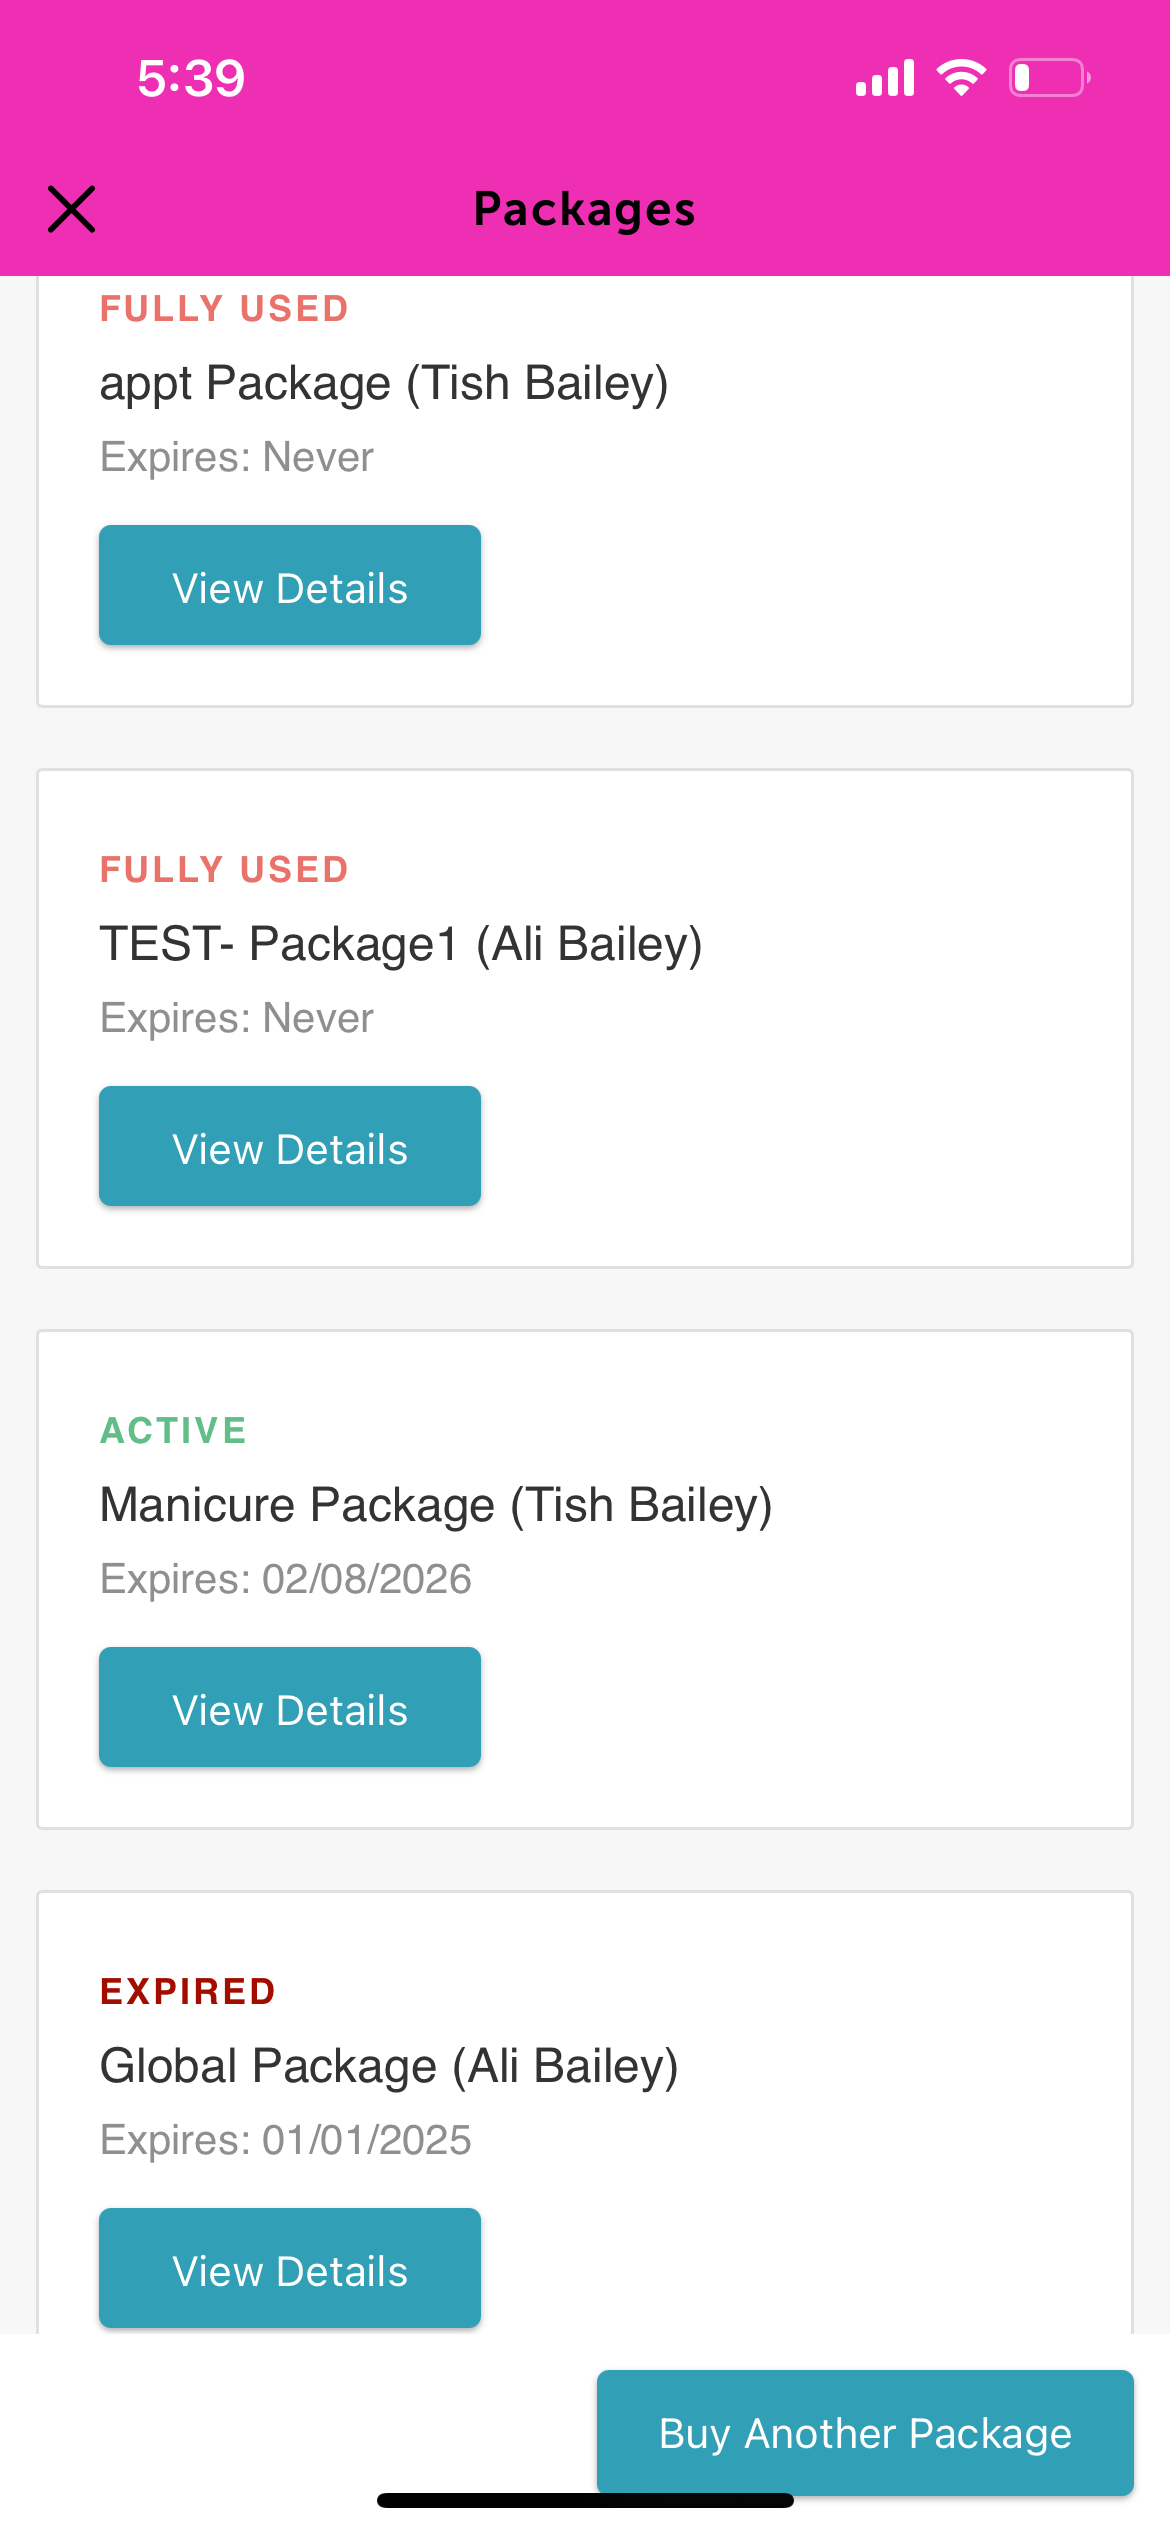Tap Buy Another Package button

click(x=865, y=2432)
